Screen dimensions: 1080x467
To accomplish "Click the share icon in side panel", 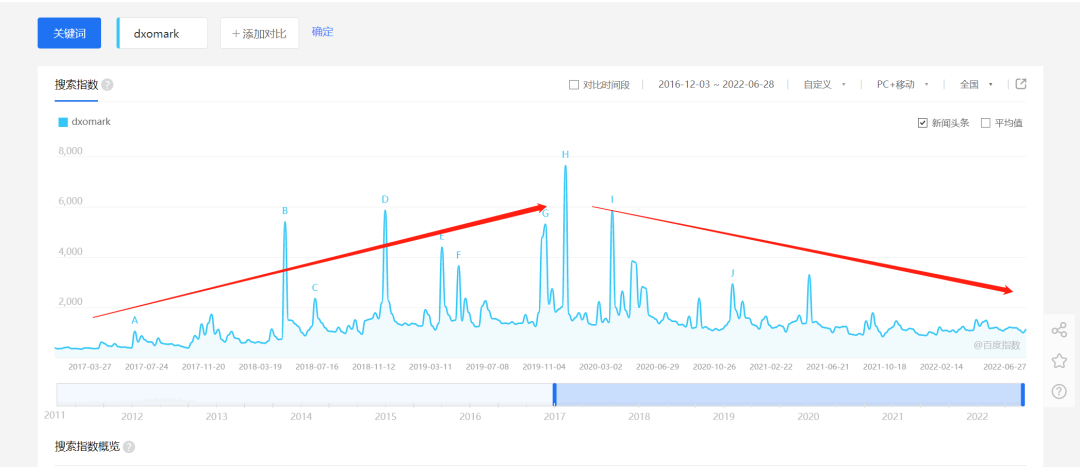I will (1059, 331).
